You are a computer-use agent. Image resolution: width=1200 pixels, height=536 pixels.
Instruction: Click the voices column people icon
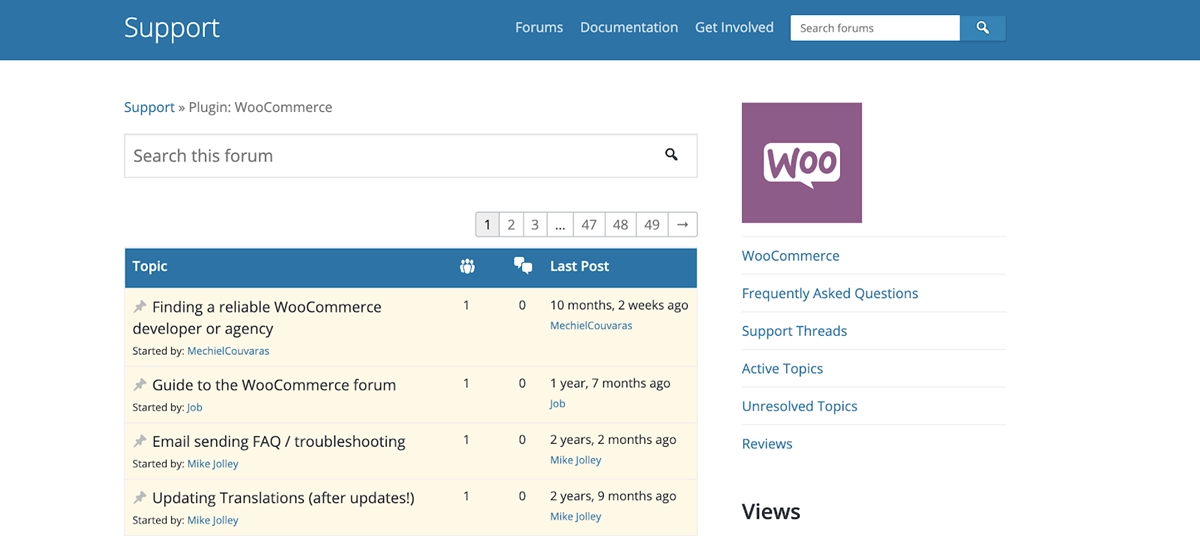(x=467, y=266)
